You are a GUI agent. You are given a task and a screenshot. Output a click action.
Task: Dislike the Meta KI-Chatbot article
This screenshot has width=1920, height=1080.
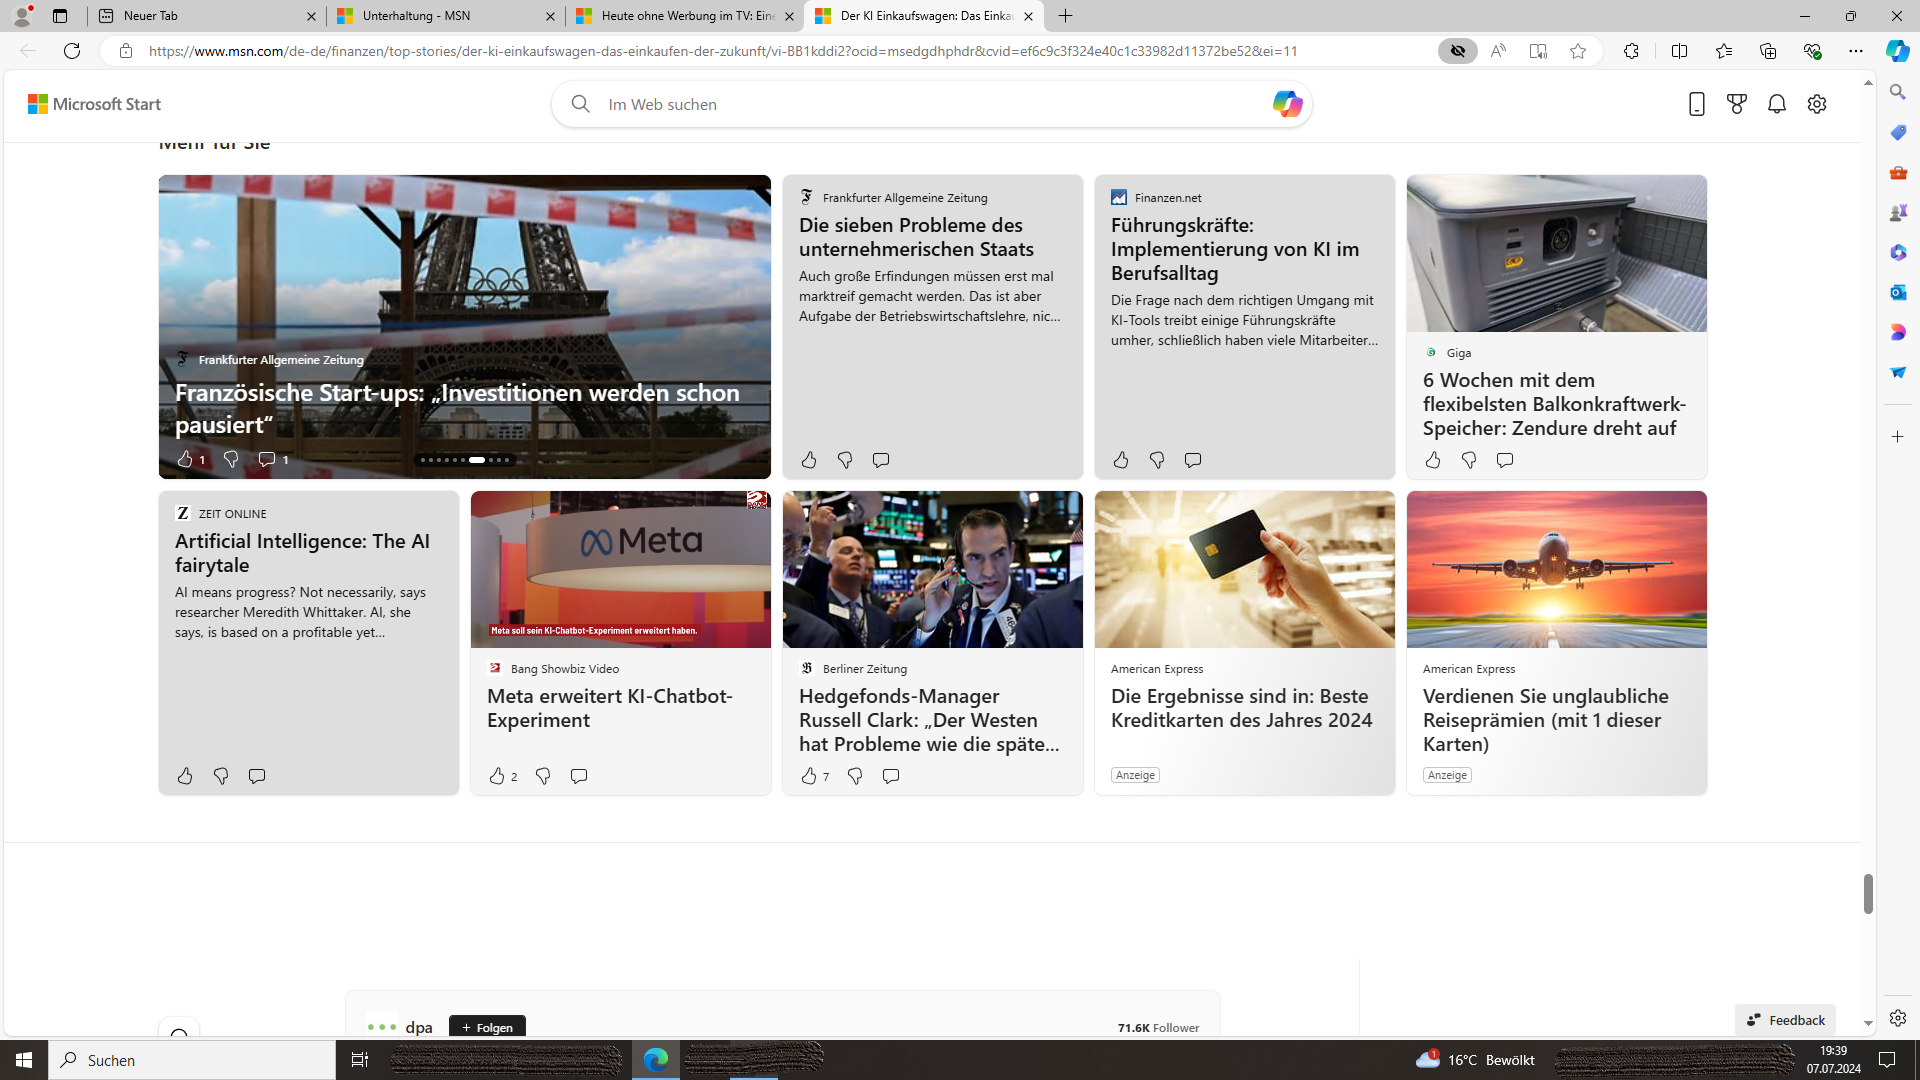pos(543,776)
